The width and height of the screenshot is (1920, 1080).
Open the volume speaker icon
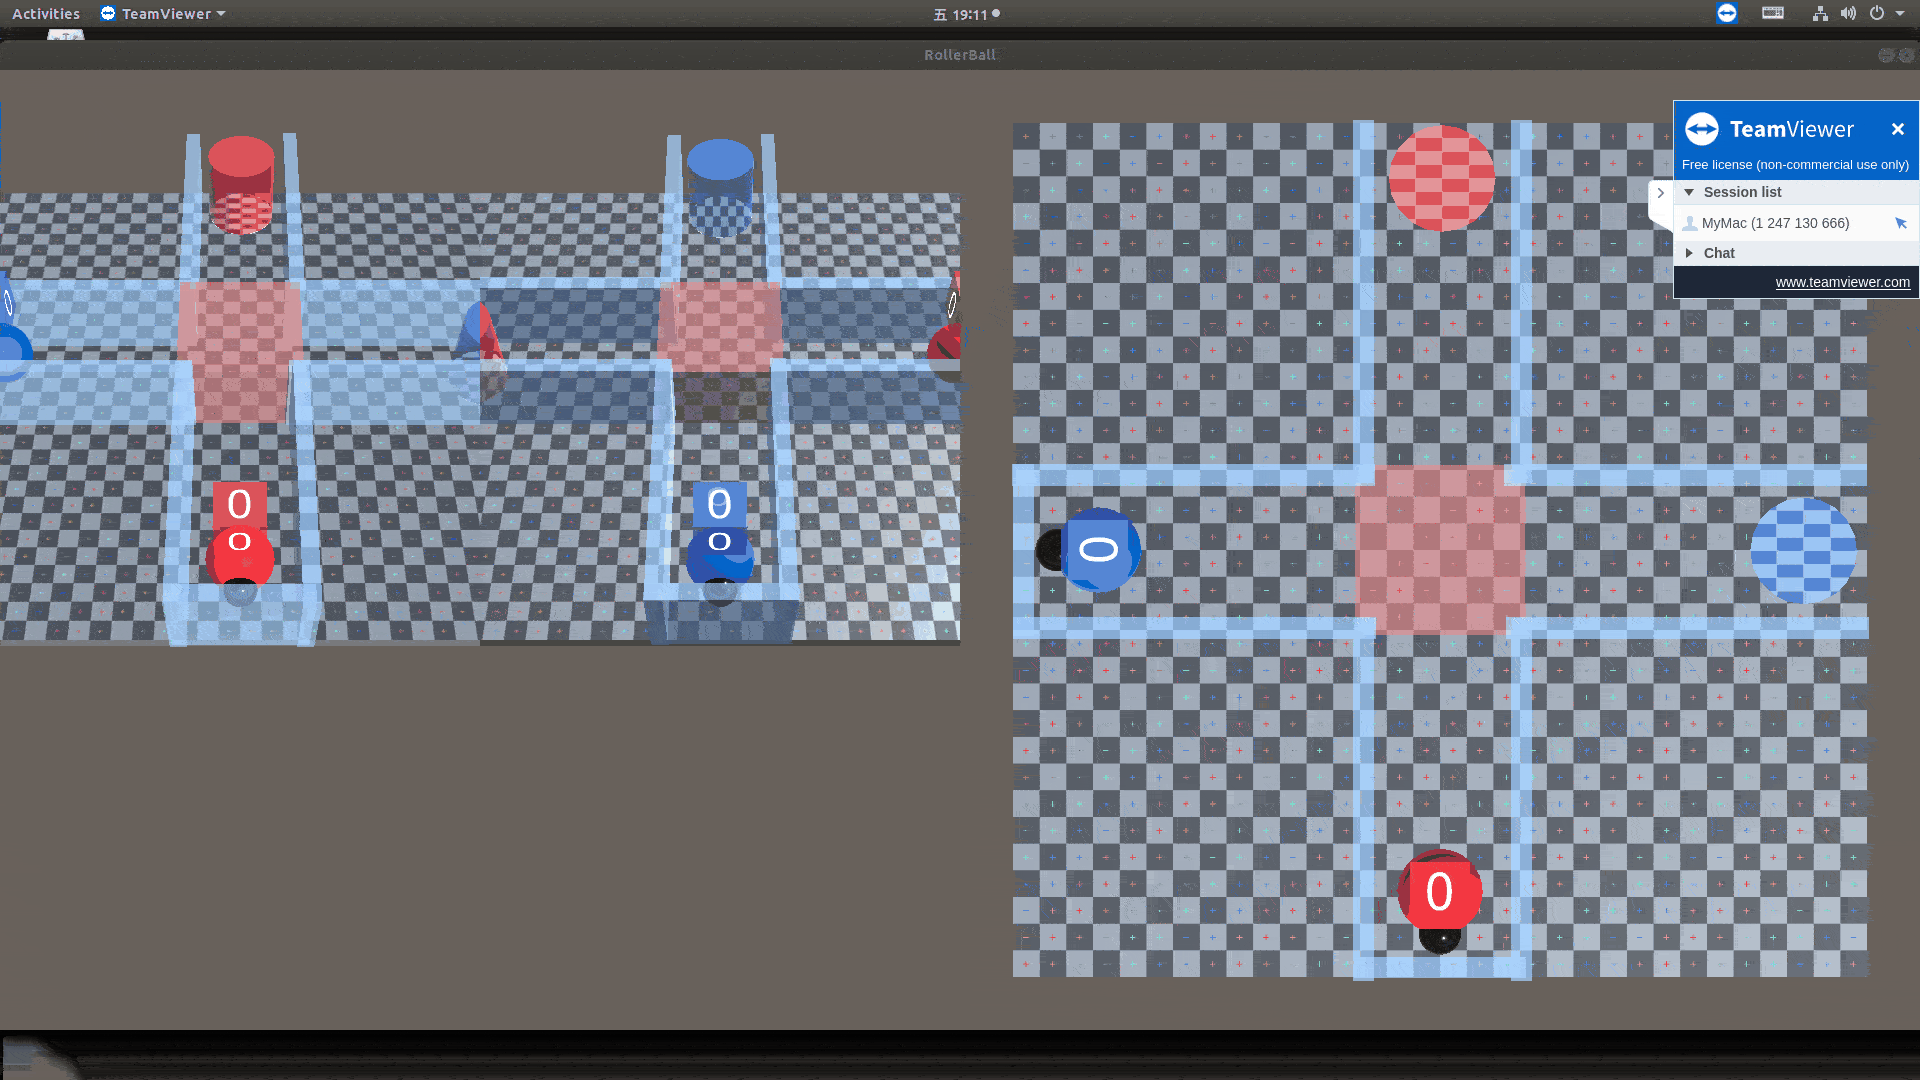(1848, 13)
